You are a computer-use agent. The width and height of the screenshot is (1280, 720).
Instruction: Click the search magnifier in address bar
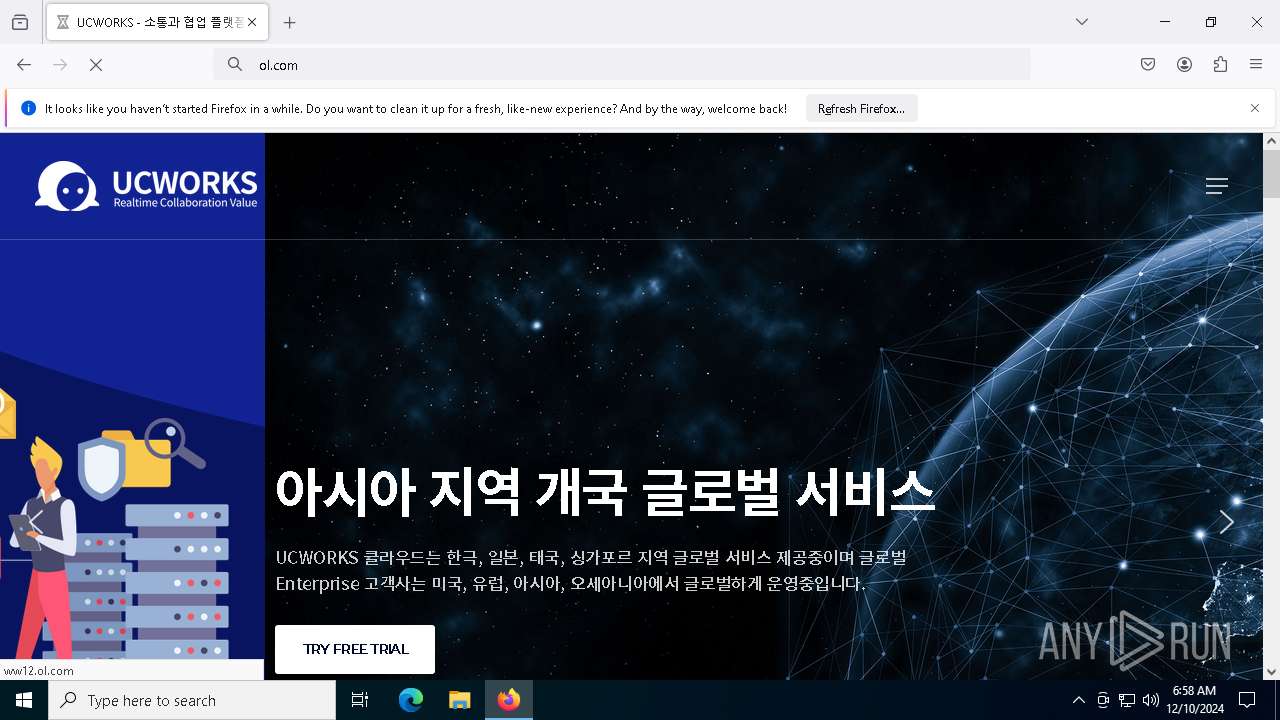[235, 64]
